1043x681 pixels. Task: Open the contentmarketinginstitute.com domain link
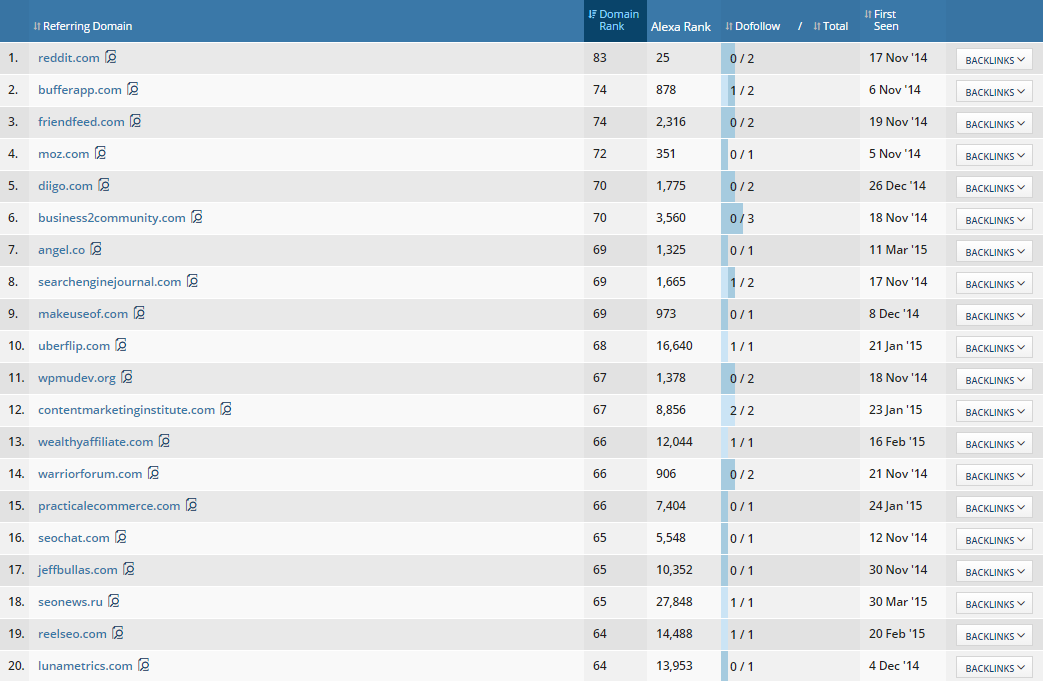[x=126, y=410]
